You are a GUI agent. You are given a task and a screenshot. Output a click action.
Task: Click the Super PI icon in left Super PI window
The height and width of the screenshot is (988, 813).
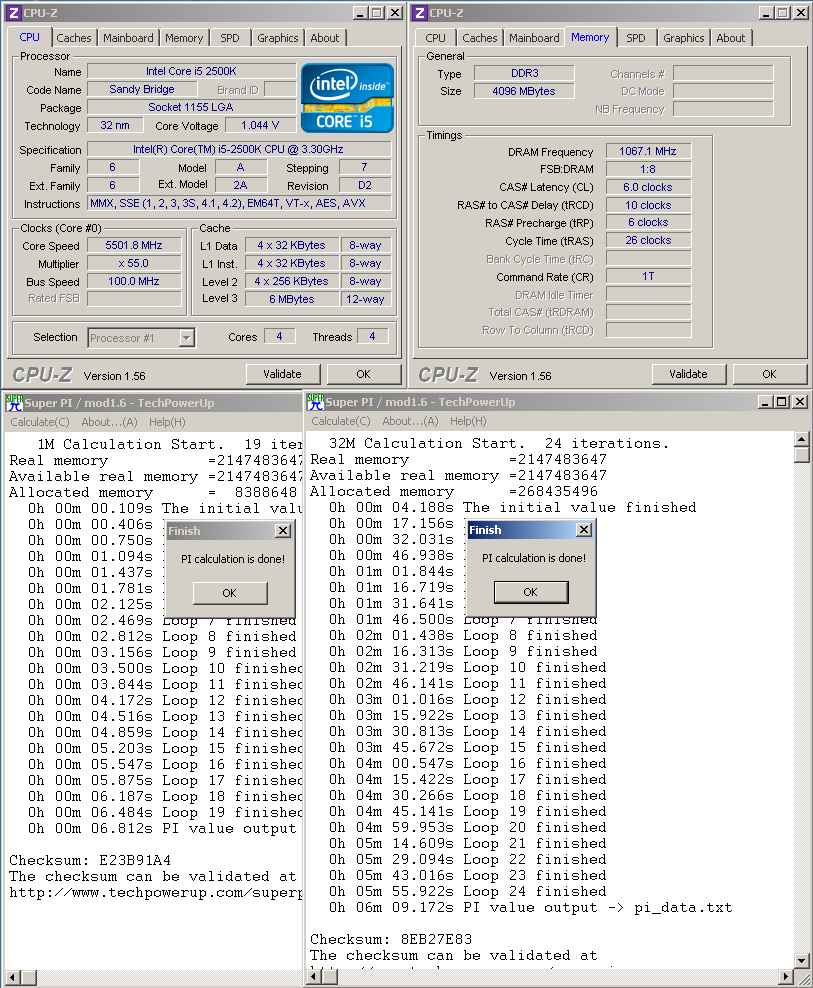(14, 403)
